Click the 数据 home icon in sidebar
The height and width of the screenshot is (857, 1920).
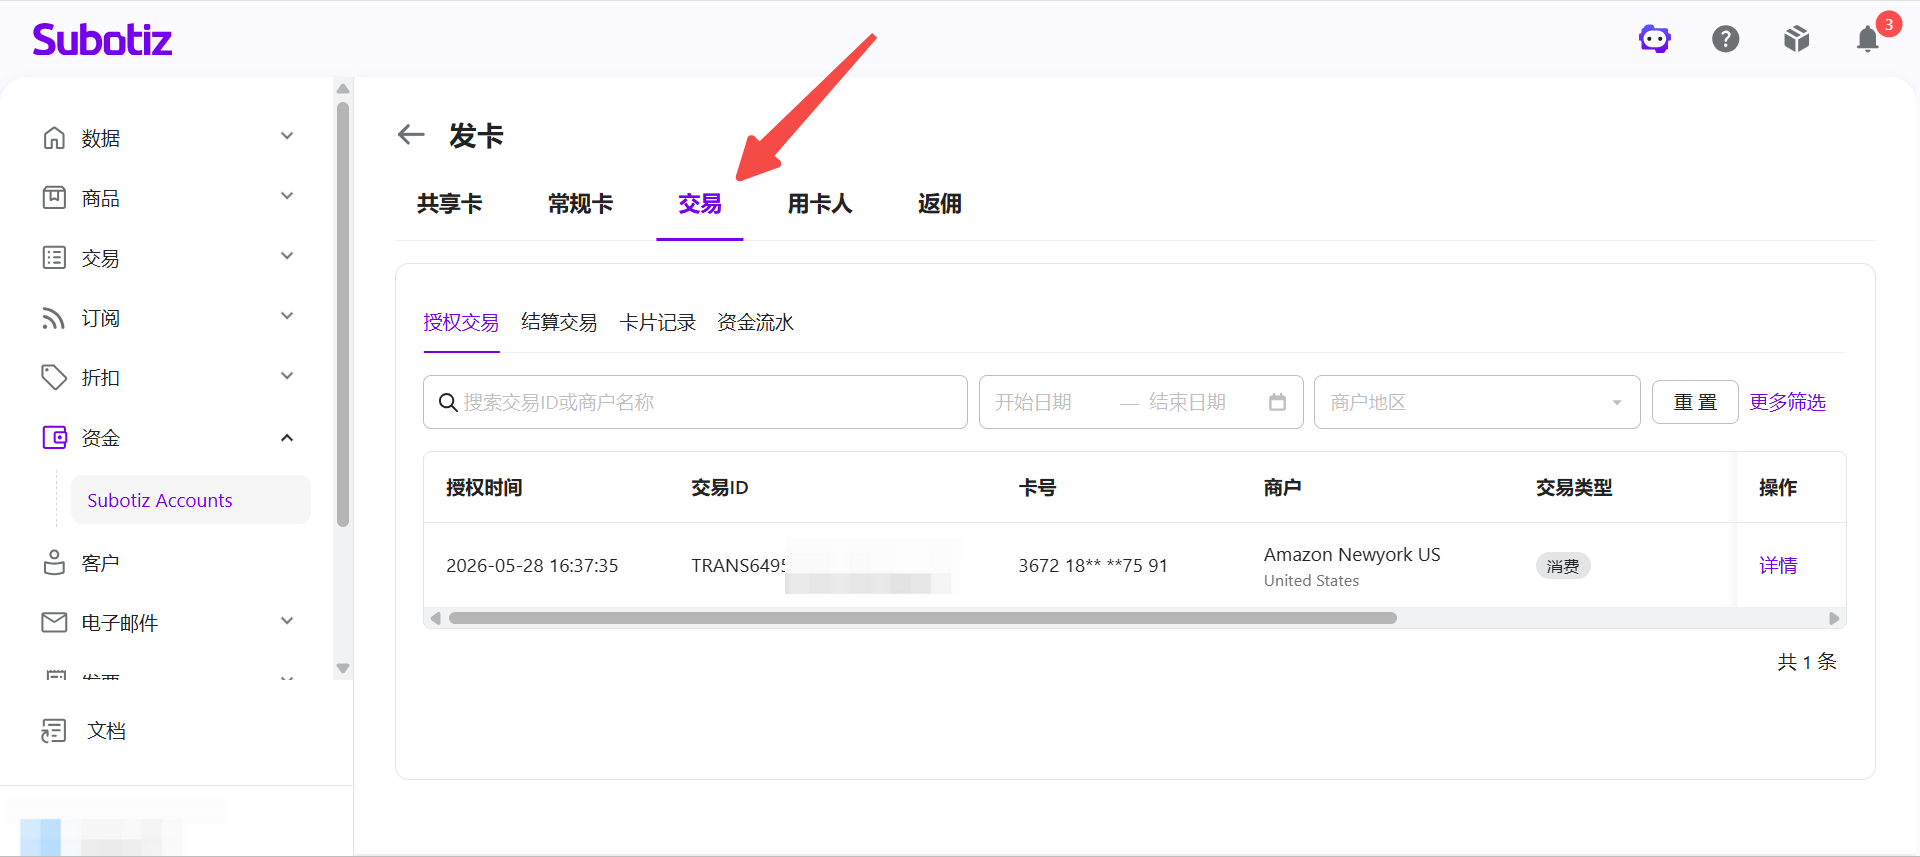click(54, 137)
